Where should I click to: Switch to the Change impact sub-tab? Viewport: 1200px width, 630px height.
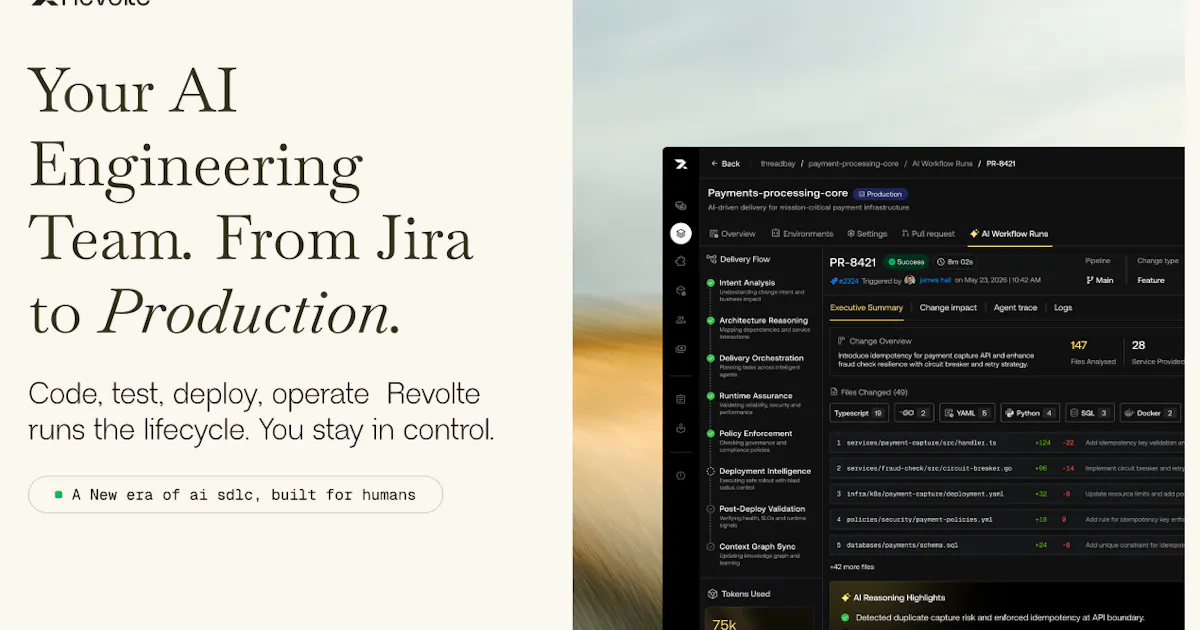tap(948, 308)
